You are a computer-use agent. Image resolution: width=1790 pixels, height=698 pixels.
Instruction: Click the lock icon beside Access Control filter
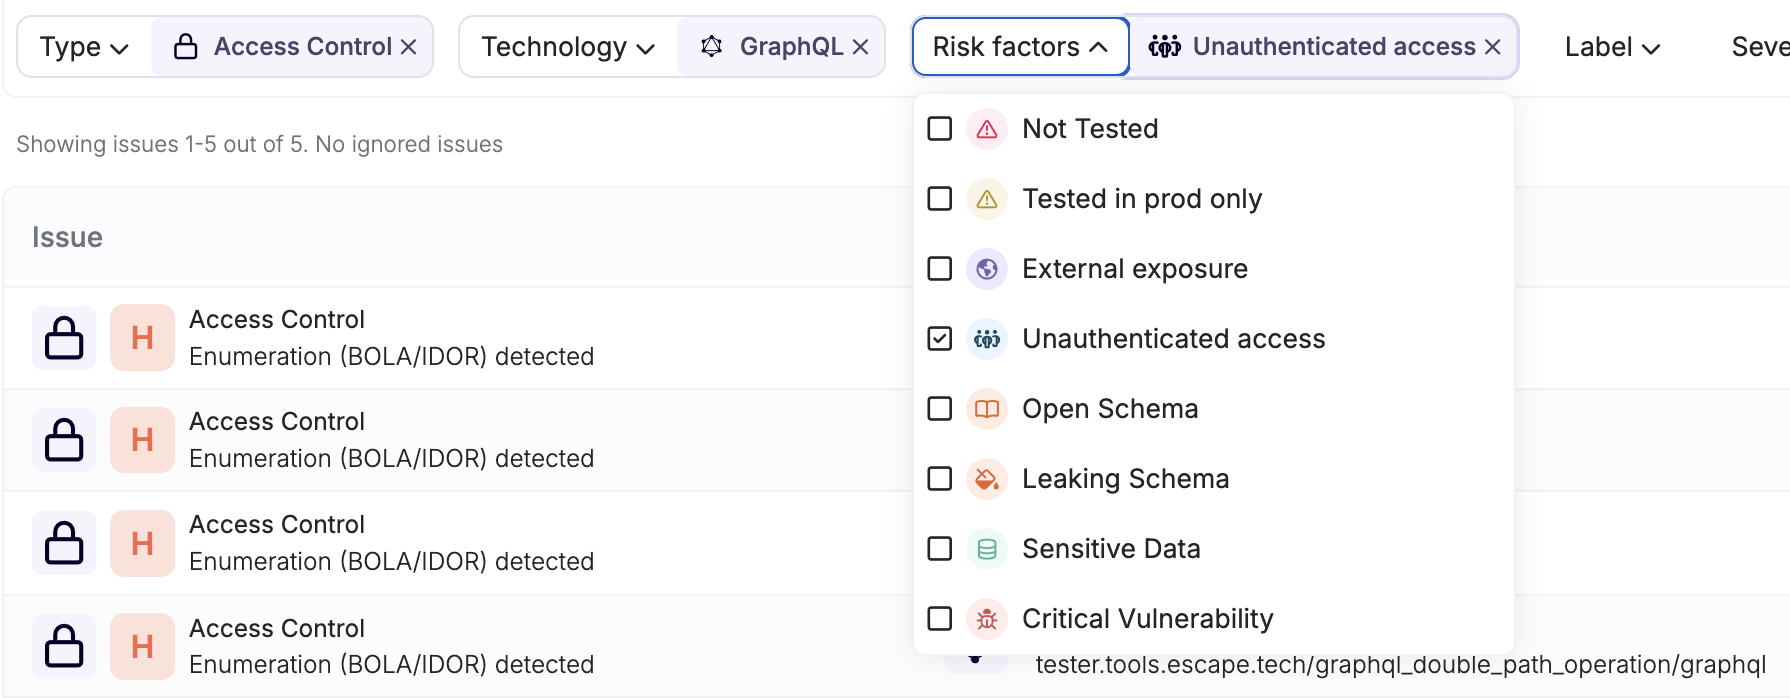186,46
